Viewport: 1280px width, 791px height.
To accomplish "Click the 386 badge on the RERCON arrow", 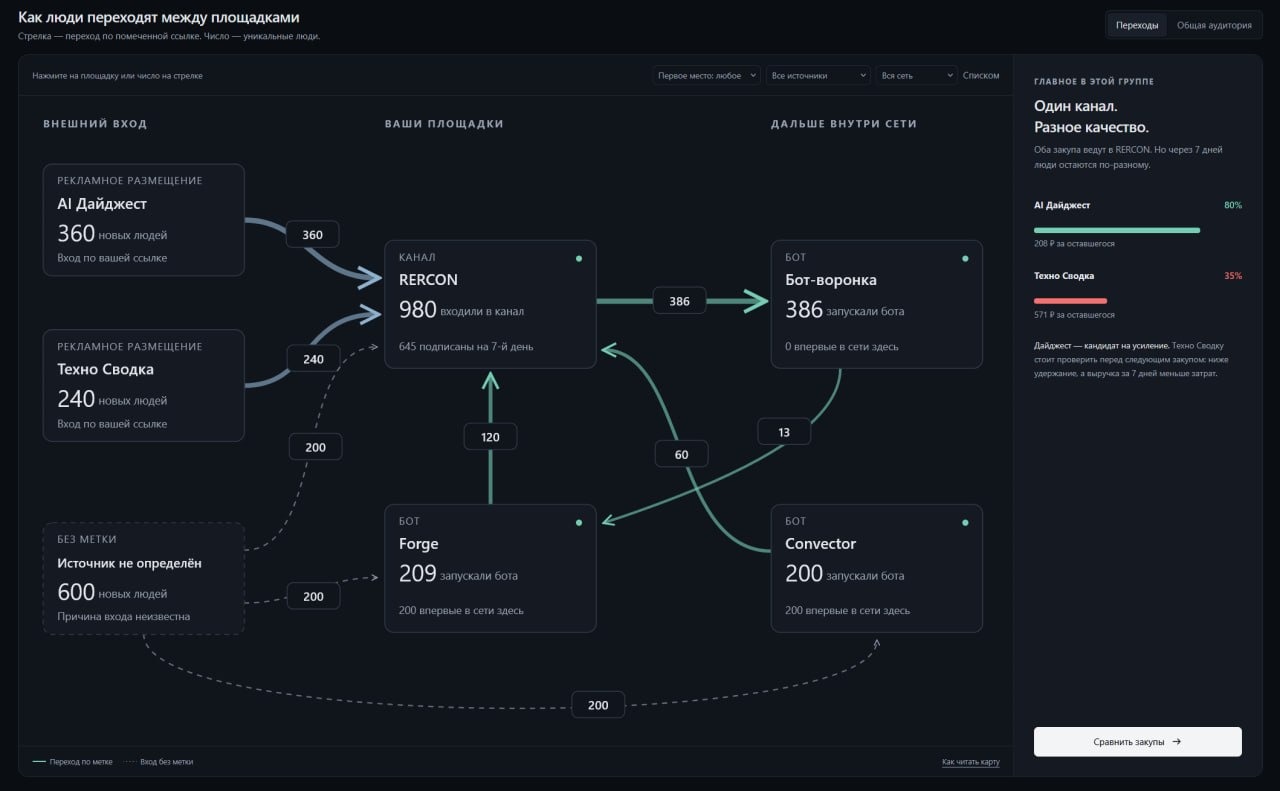I will (x=679, y=301).
